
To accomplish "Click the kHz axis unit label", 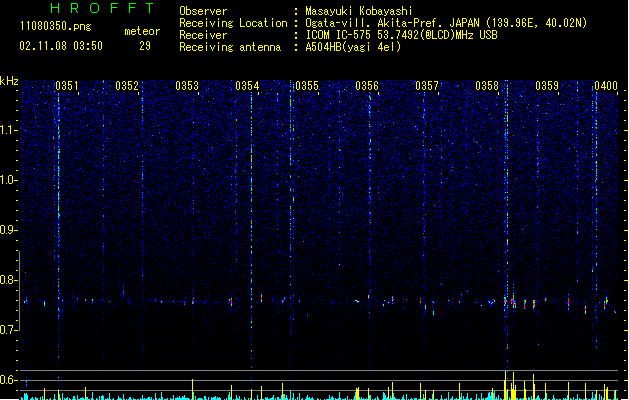I will pos(9,81).
